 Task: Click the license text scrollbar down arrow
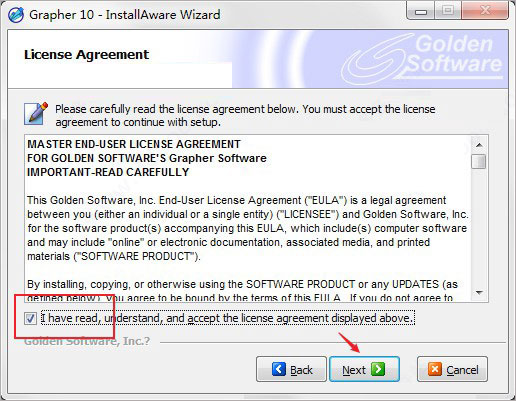coord(480,293)
